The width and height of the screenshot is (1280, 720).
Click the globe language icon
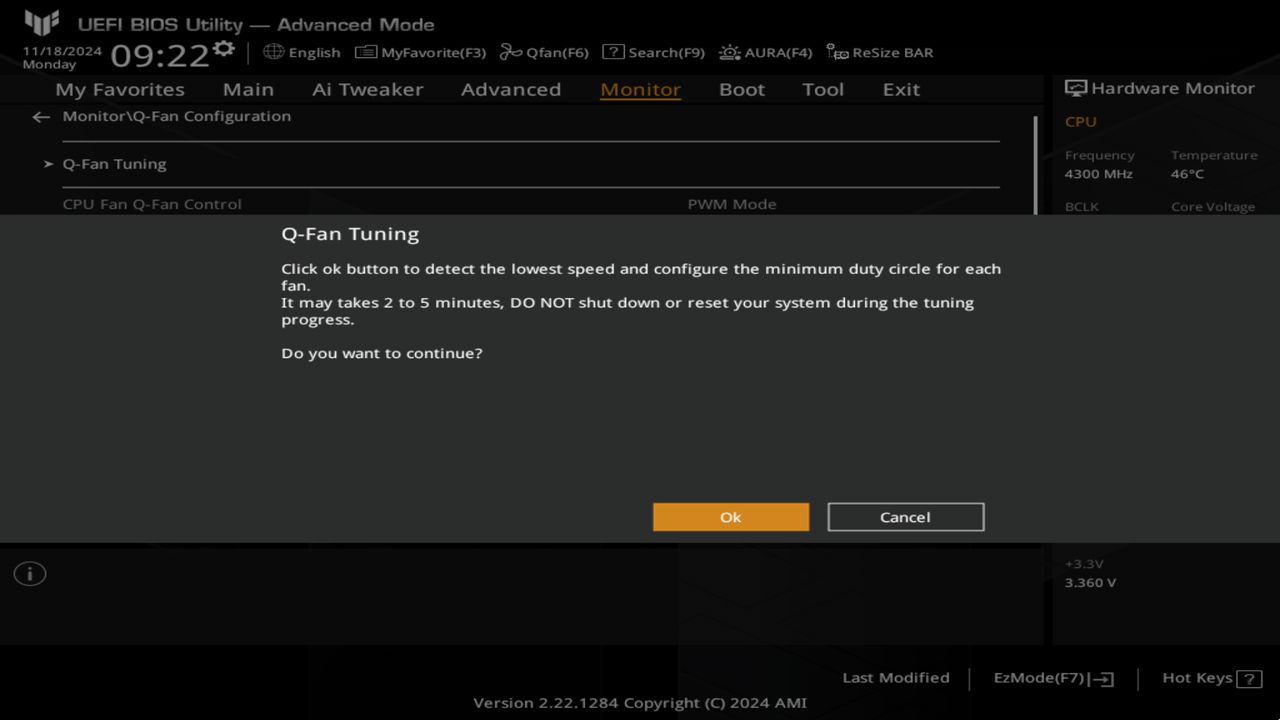click(274, 52)
